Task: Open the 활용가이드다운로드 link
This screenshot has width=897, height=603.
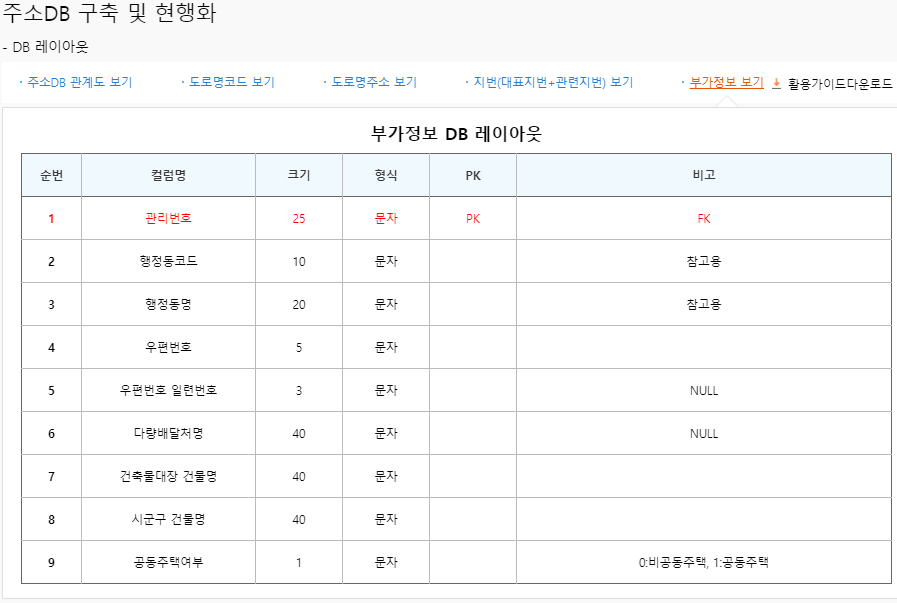Action: coord(839,84)
